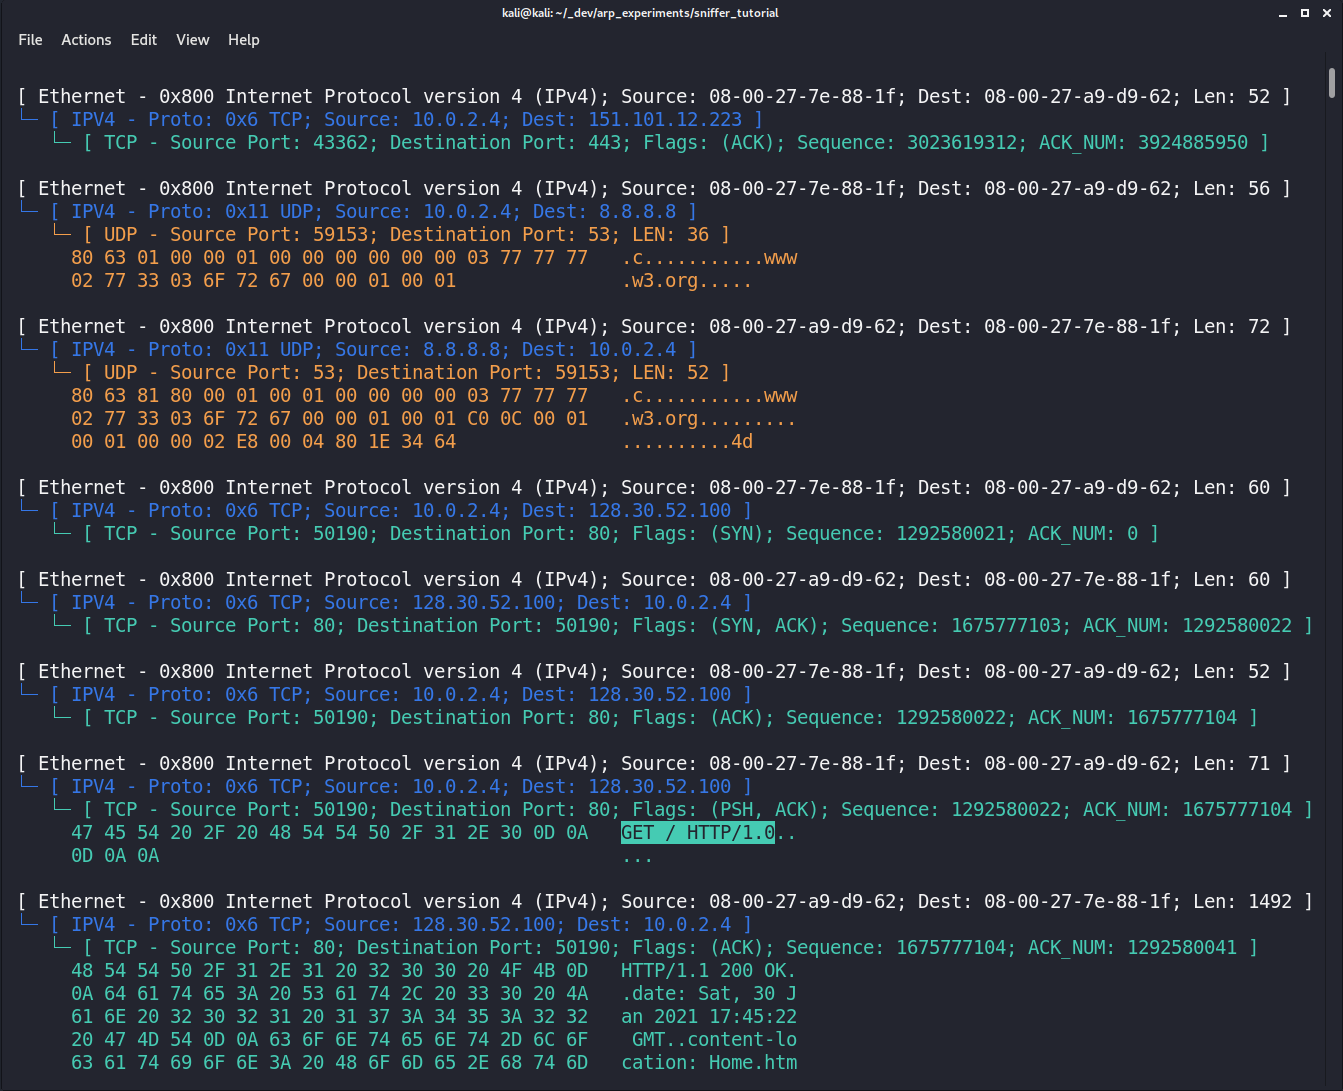
Task: Click the source port 43362
Action: click(x=340, y=143)
